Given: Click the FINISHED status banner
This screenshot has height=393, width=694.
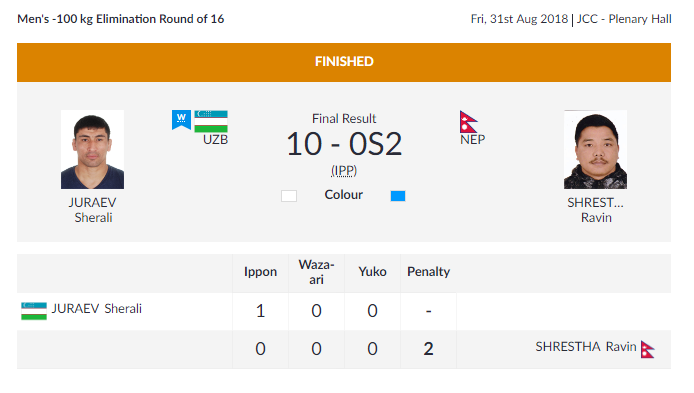Looking at the screenshot, I should pyautogui.click(x=344, y=62).
